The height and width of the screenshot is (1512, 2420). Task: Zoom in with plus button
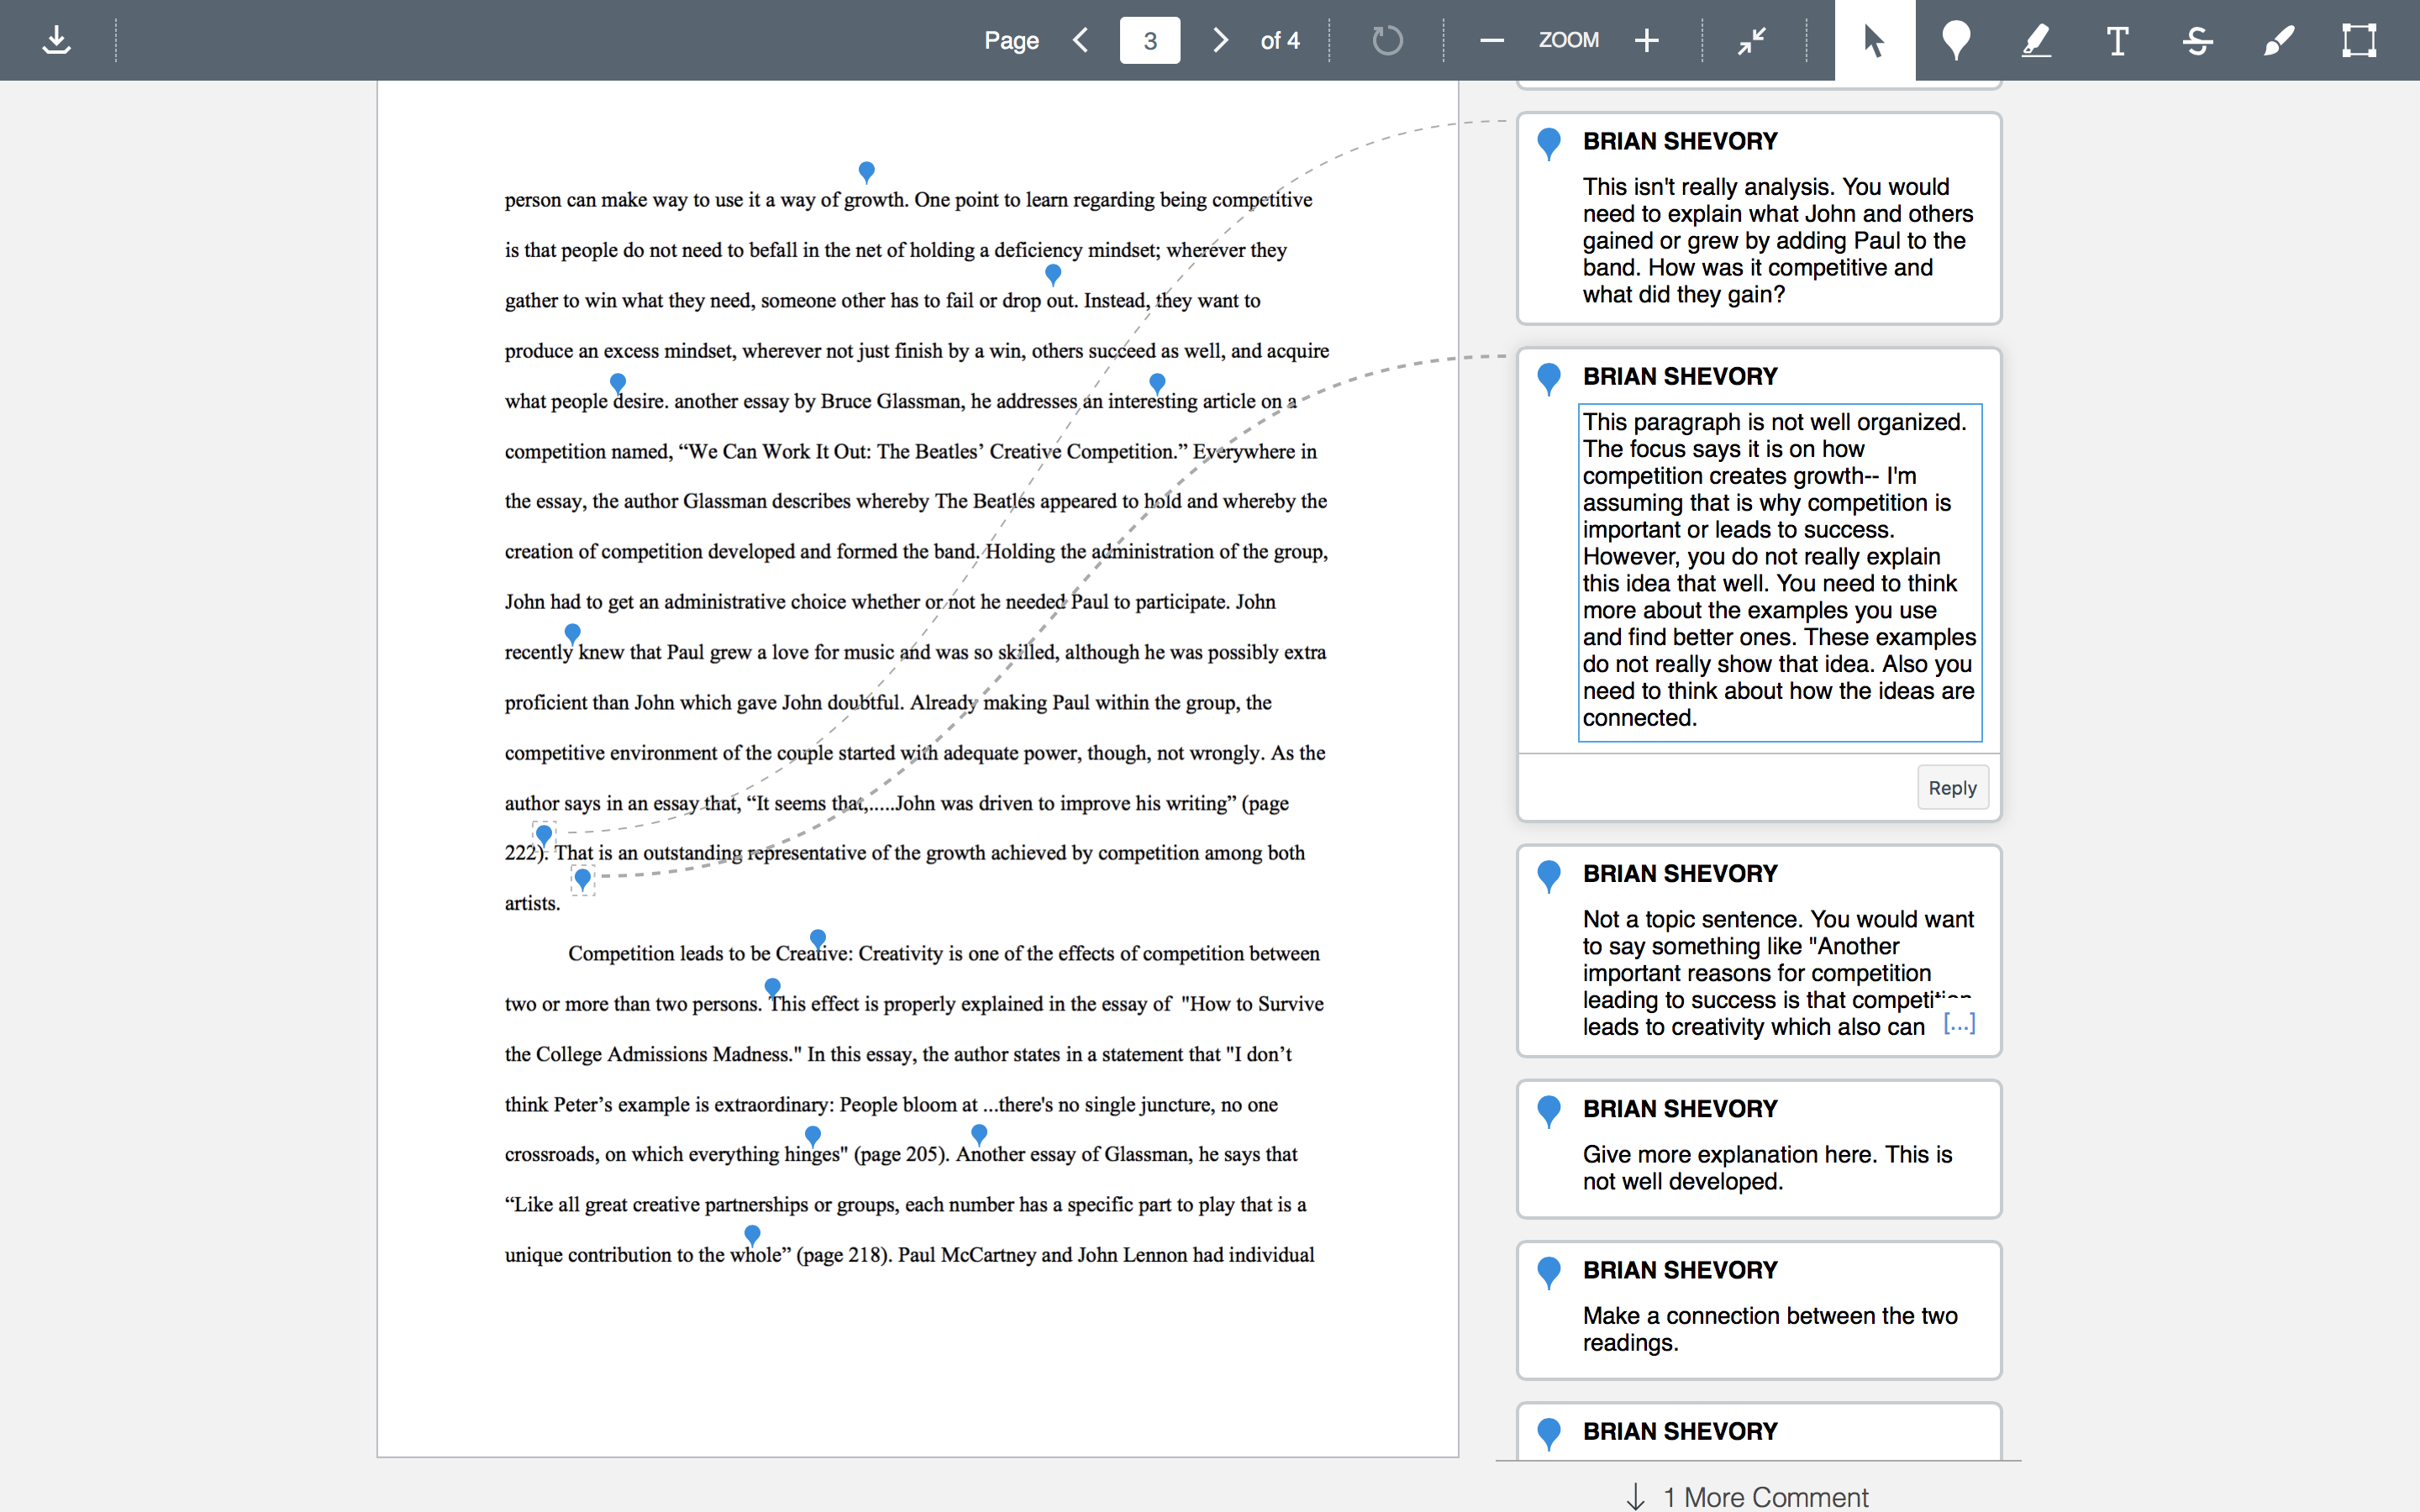pos(1647,40)
